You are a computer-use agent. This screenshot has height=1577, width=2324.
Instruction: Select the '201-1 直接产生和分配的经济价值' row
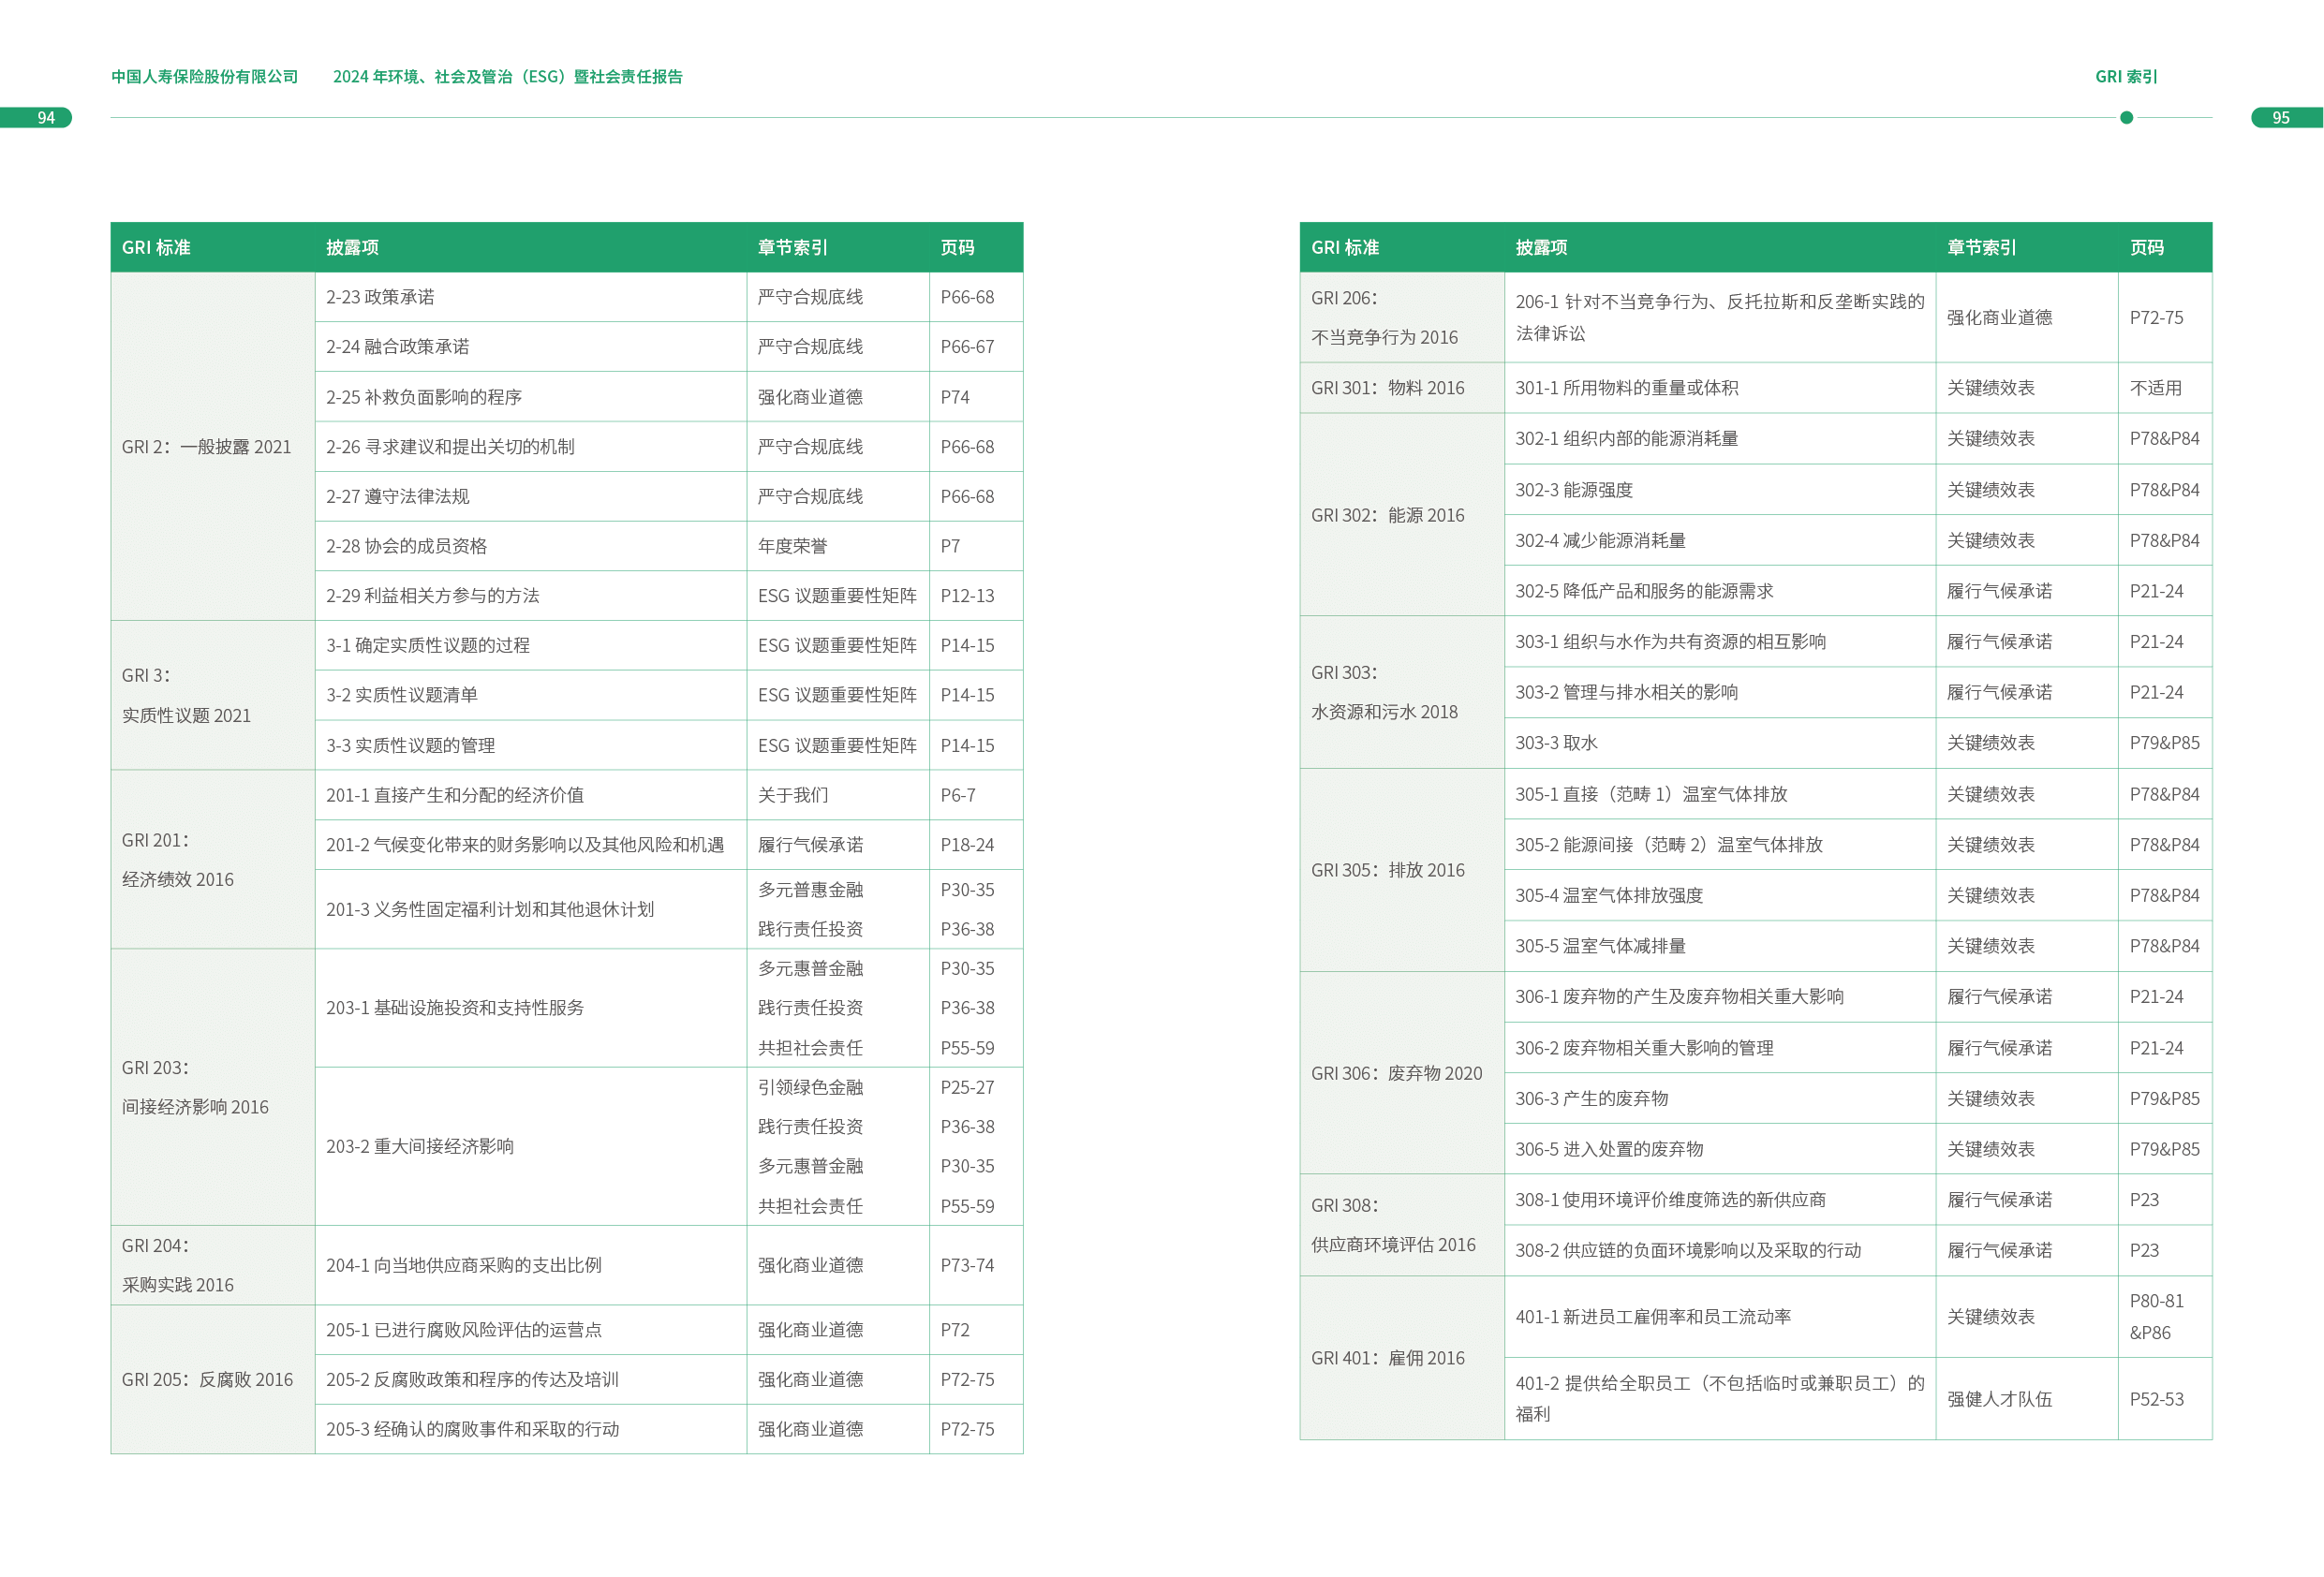[x=454, y=795]
